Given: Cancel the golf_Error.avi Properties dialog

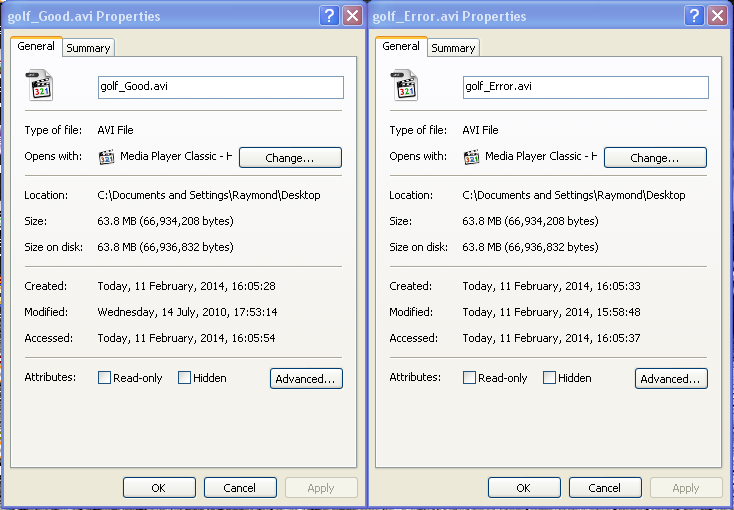Looking at the screenshot, I should click(605, 488).
